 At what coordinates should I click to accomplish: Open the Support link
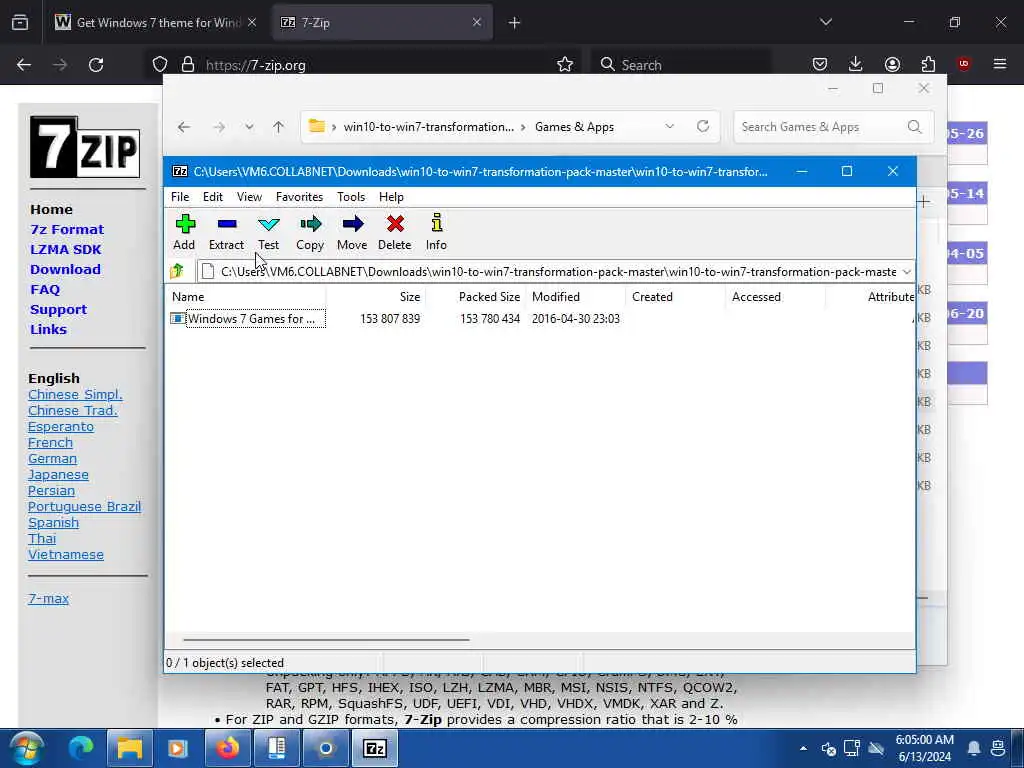pos(58,310)
